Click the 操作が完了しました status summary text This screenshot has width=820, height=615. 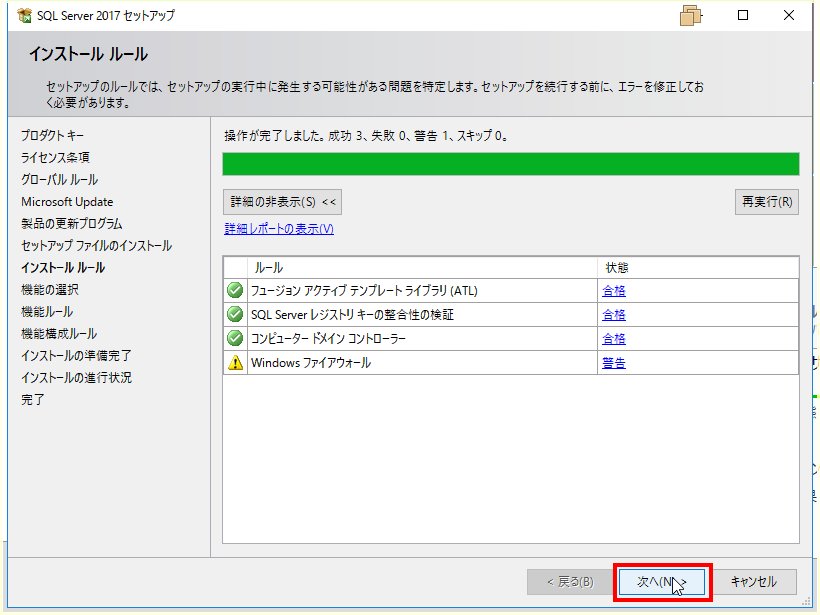pos(367,135)
